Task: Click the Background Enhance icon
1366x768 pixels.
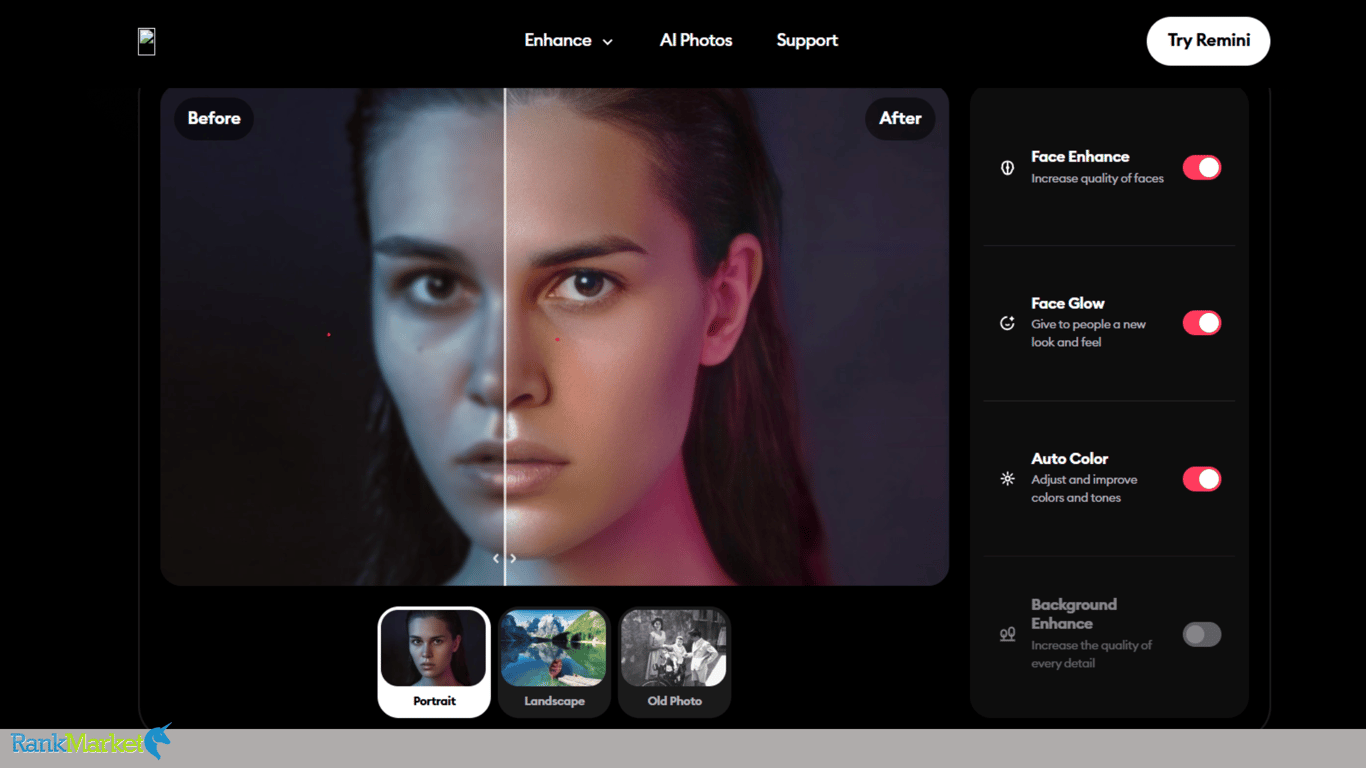Action: coord(1007,634)
